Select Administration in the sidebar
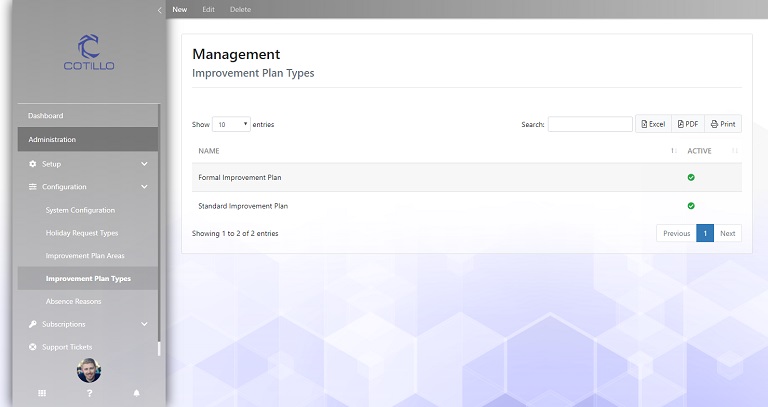This screenshot has width=768, height=407. [x=88, y=140]
